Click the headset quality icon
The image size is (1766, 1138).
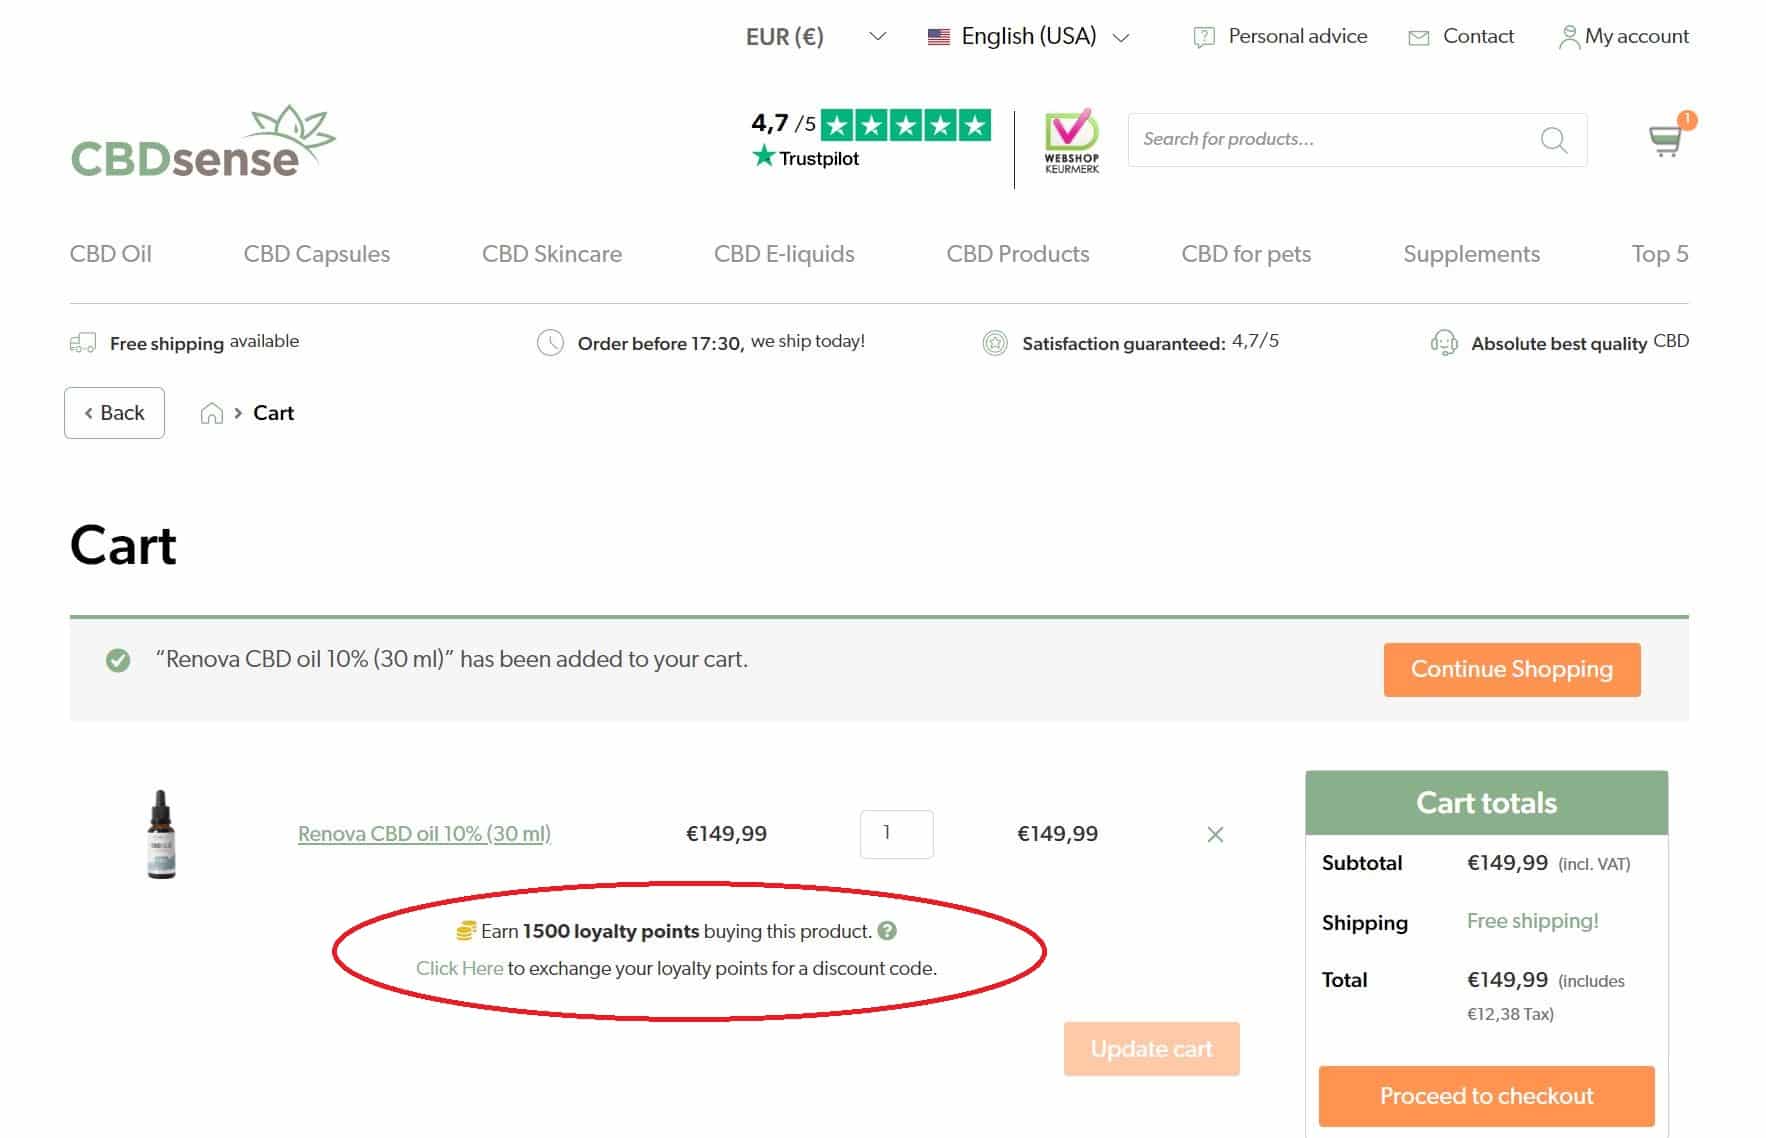[x=1444, y=343]
